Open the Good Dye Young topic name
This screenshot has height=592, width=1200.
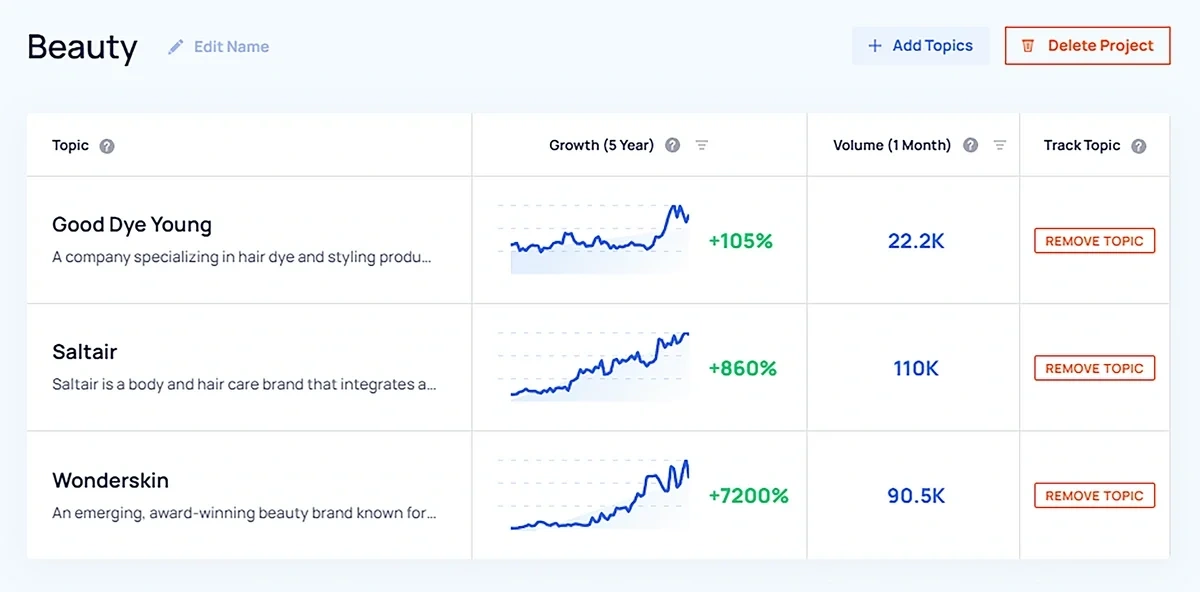click(x=131, y=224)
